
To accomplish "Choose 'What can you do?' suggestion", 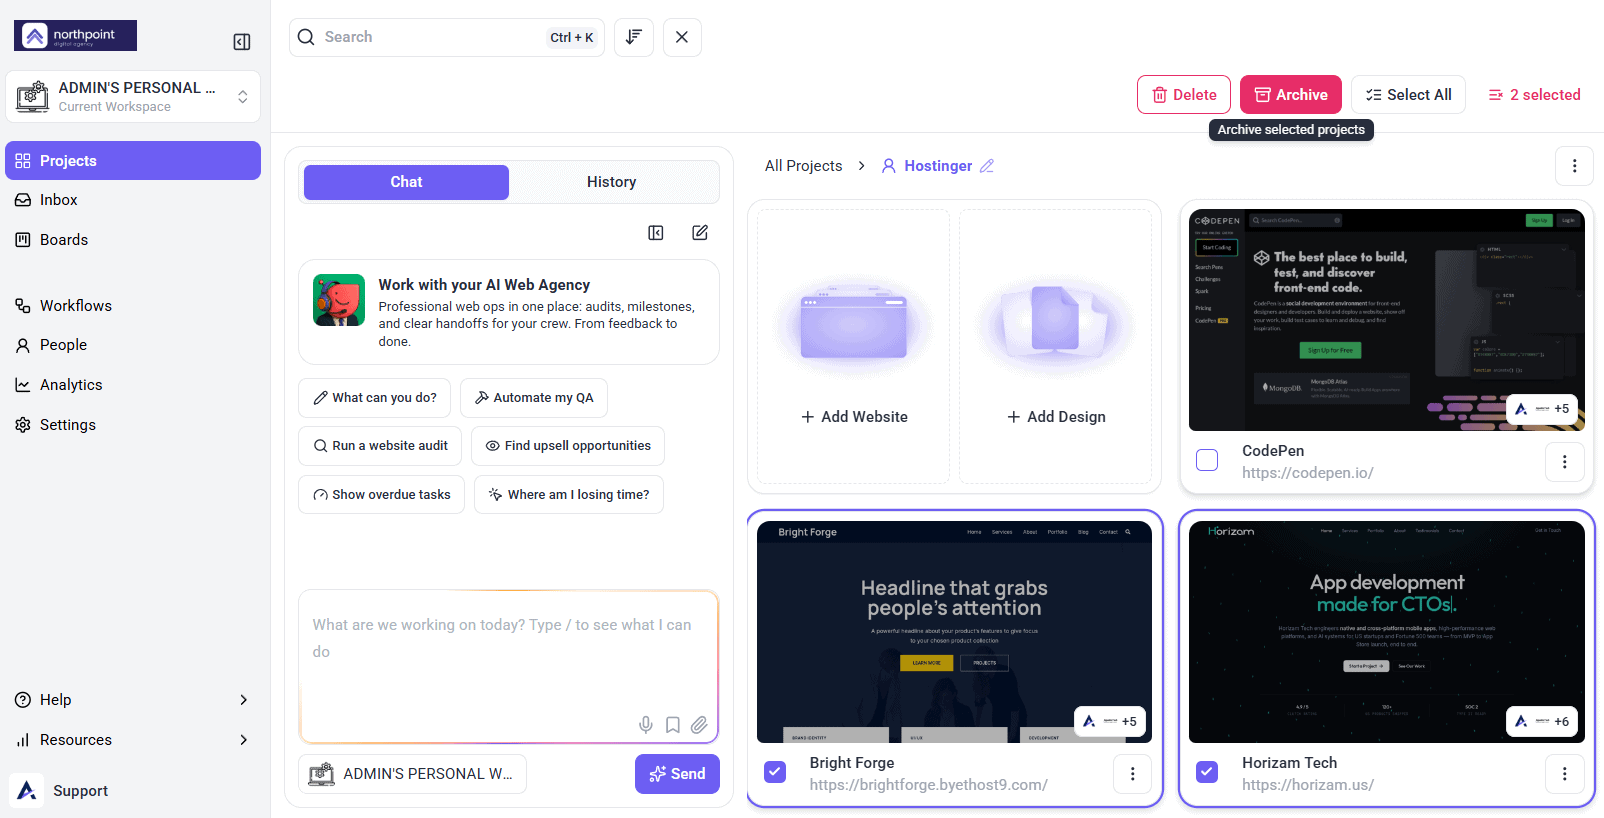I will click(x=375, y=398).
